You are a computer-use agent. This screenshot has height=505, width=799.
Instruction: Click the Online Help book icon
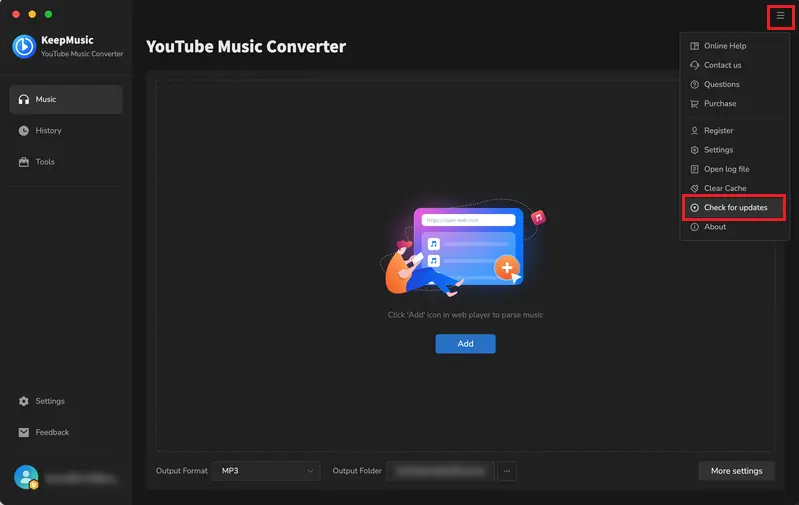pyautogui.click(x=694, y=46)
